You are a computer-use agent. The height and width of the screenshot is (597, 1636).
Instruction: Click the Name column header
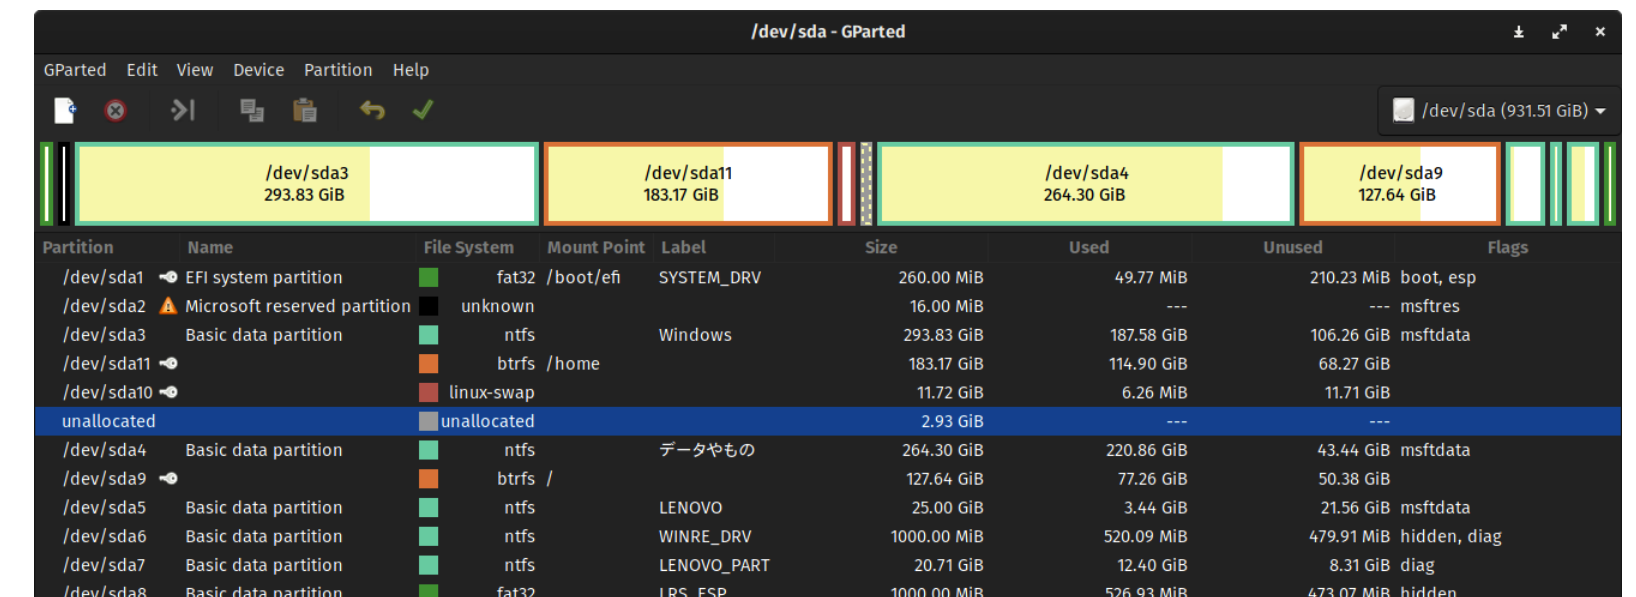(210, 247)
